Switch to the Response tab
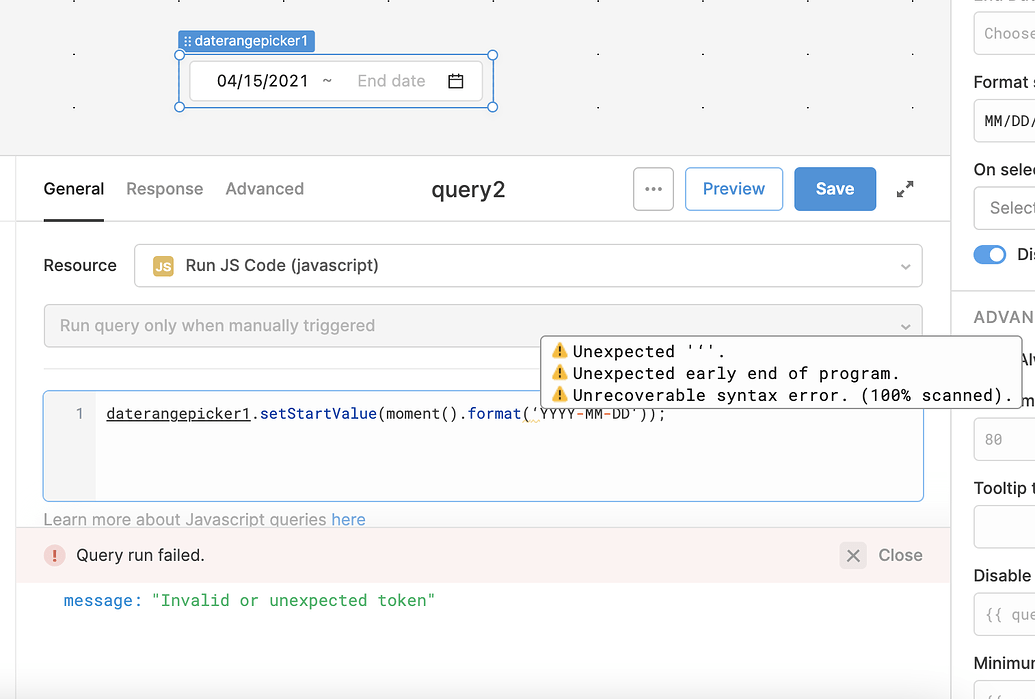 pos(165,189)
